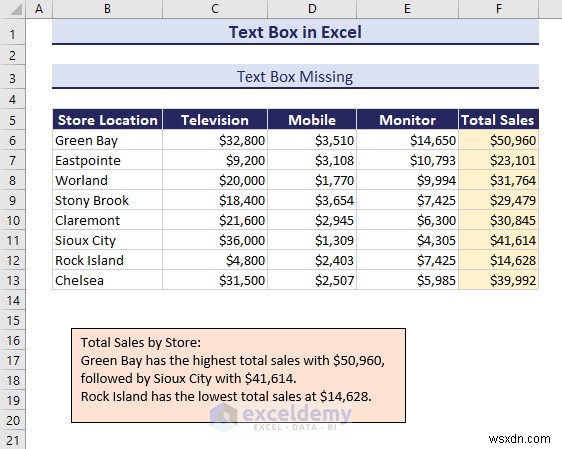Screen dimensions: 562x449
Task: Select the 'Stony Brook' cell
Action: tap(107, 200)
